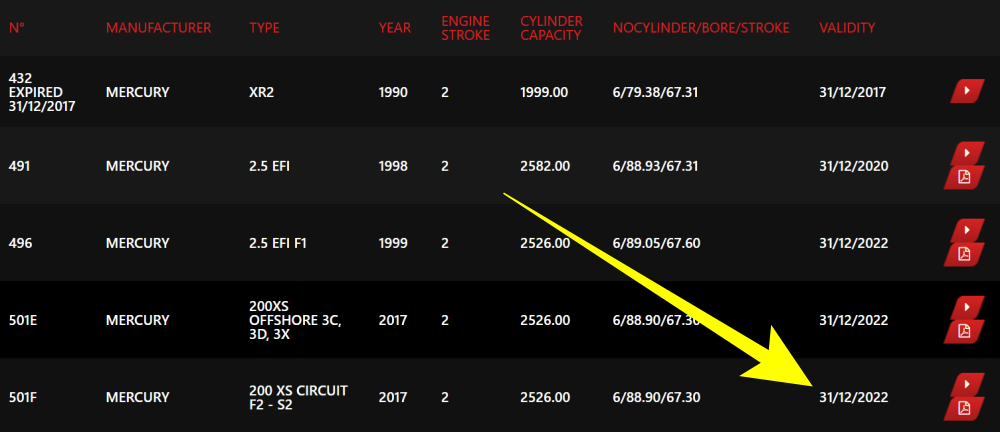Screen dimensions: 1000x432
Task: Click the MANUFACTURER column header
Action: click(159, 28)
